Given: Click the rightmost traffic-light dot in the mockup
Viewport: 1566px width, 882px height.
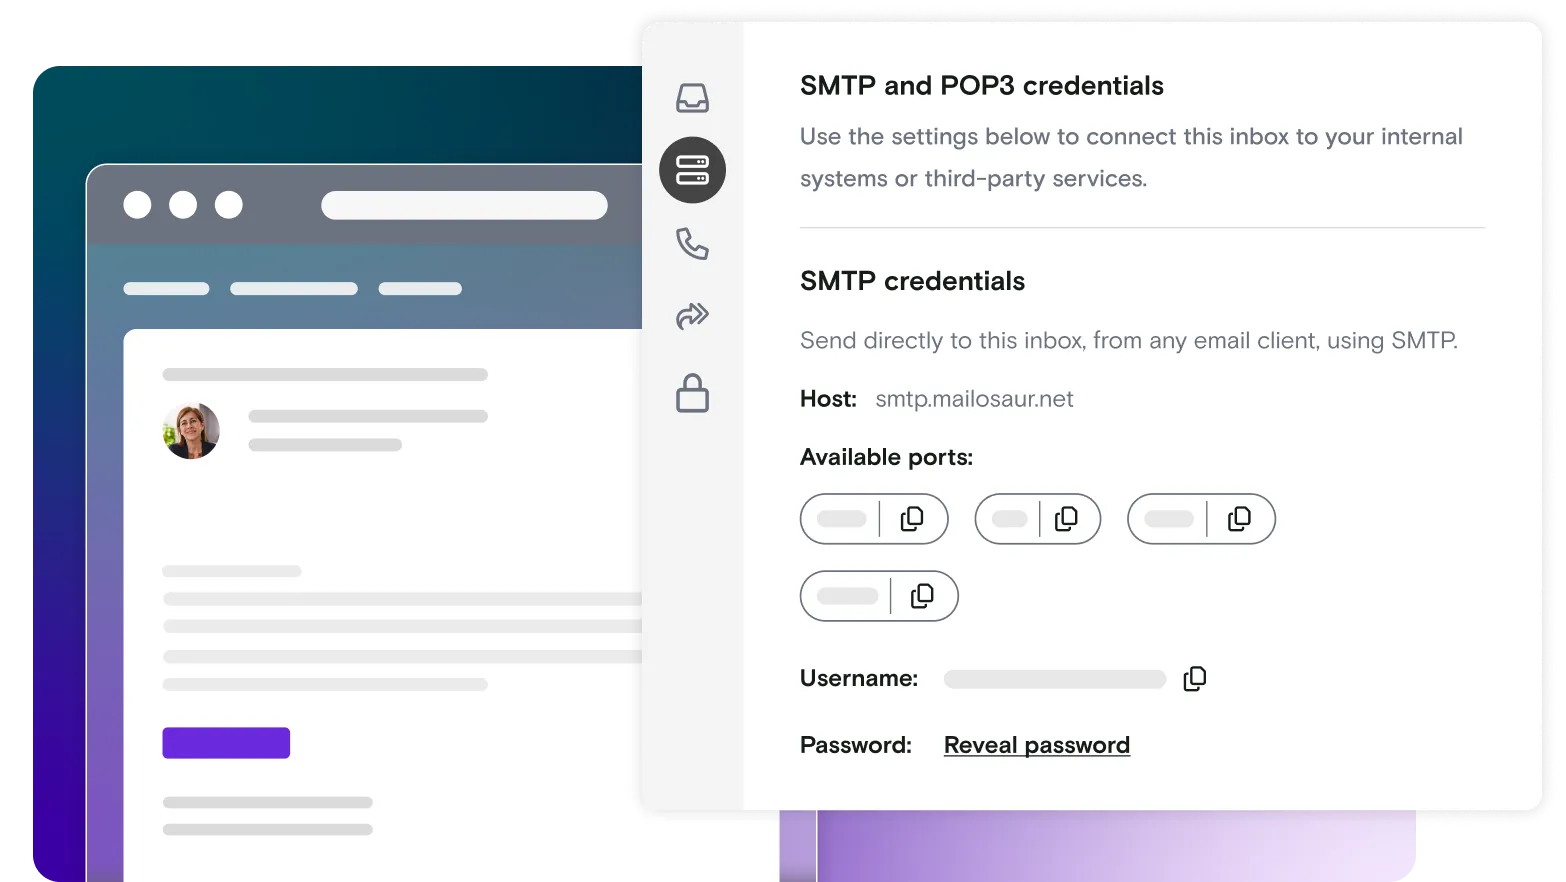Looking at the screenshot, I should click(x=228, y=204).
